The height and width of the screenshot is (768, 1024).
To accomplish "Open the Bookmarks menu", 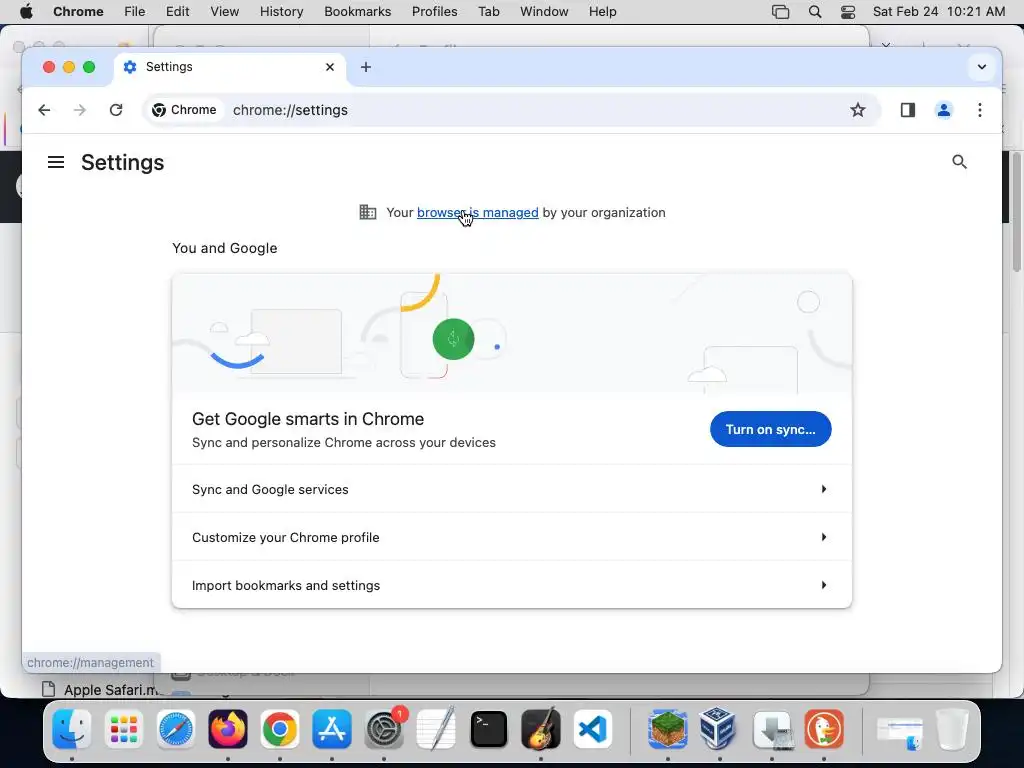I will 357,12.
